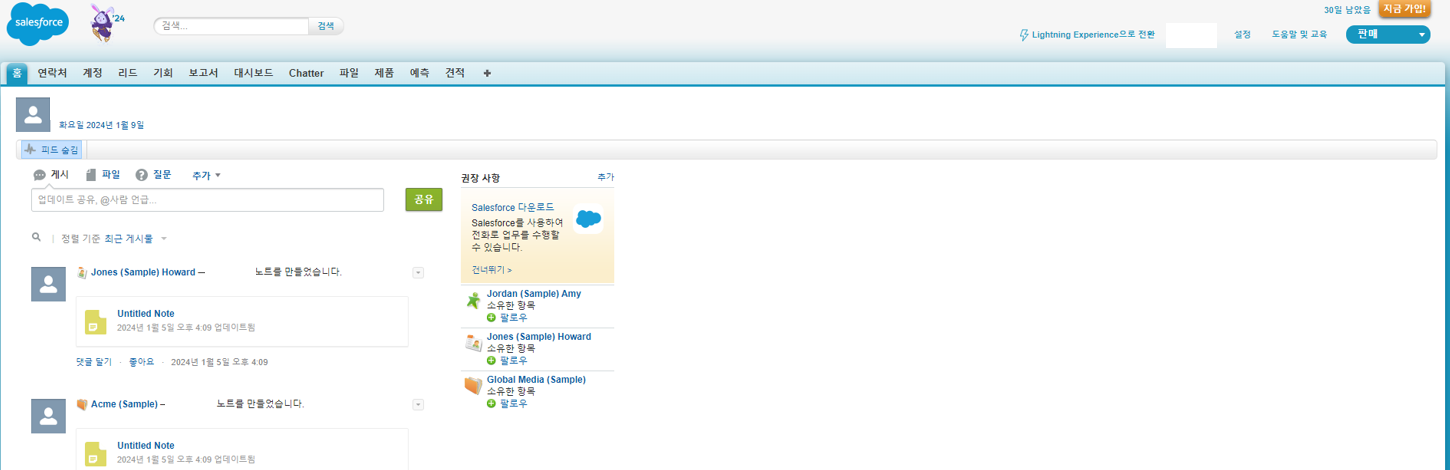Click the 추가 link in 권장 사항
The height and width of the screenshot is (470, 1450).
(605, 177)
